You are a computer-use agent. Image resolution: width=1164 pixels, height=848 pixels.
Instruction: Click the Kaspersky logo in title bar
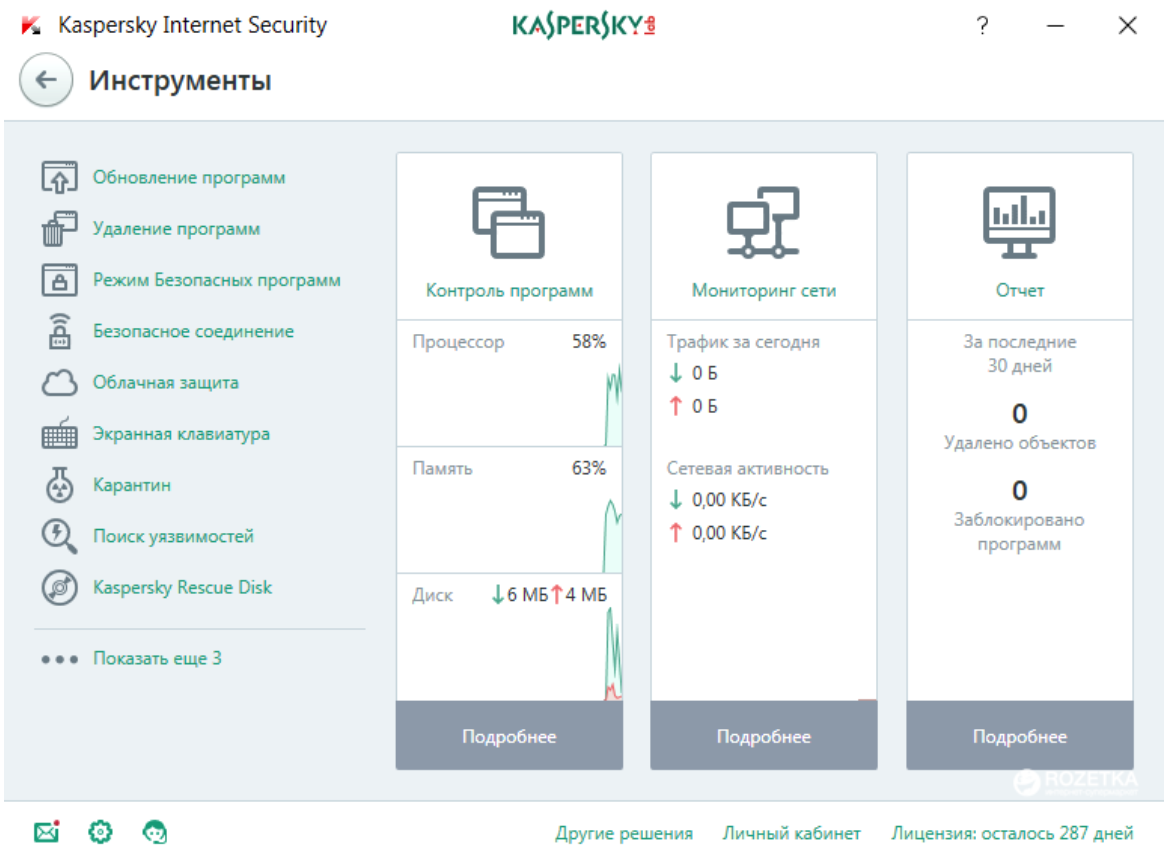(583, 26)
